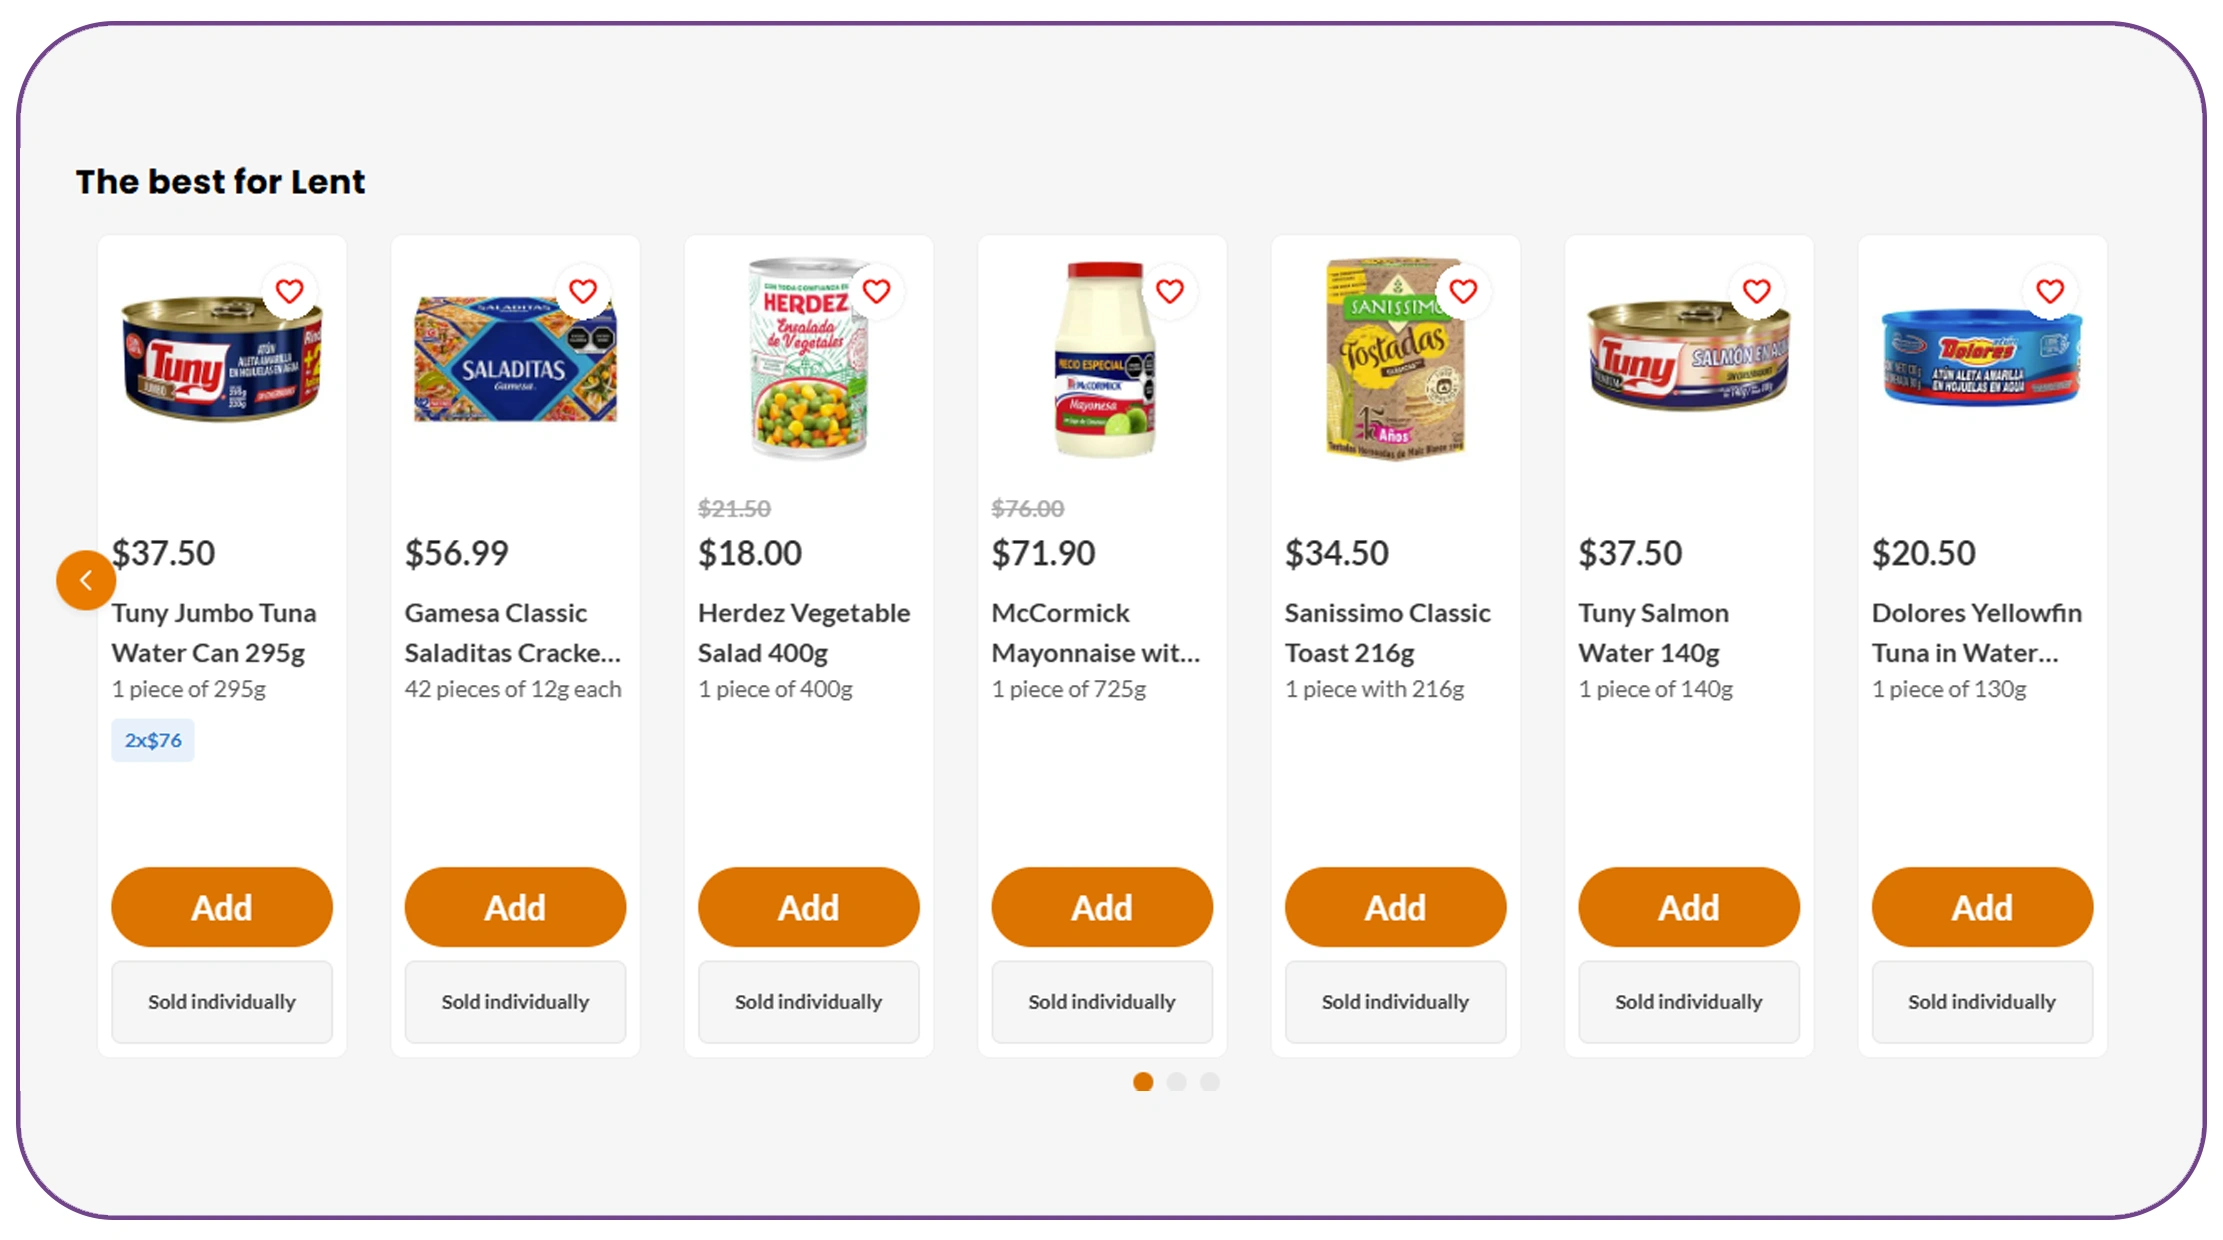Favorite the McCormick Mayonnaise item
Viewport: 2223px width, 1240px height.
pos(1169,291)
